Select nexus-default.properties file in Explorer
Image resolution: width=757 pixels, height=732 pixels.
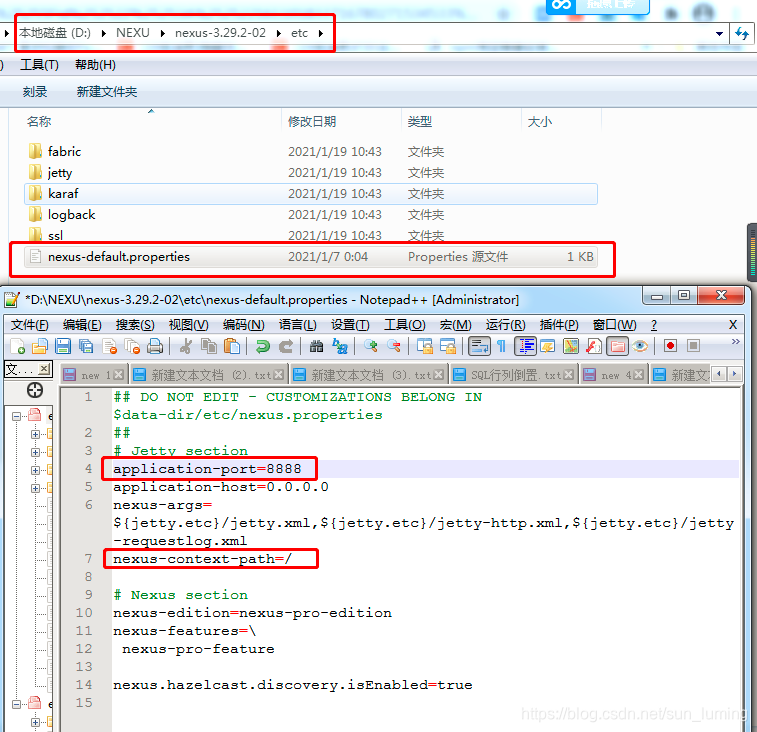pos(311,257)
